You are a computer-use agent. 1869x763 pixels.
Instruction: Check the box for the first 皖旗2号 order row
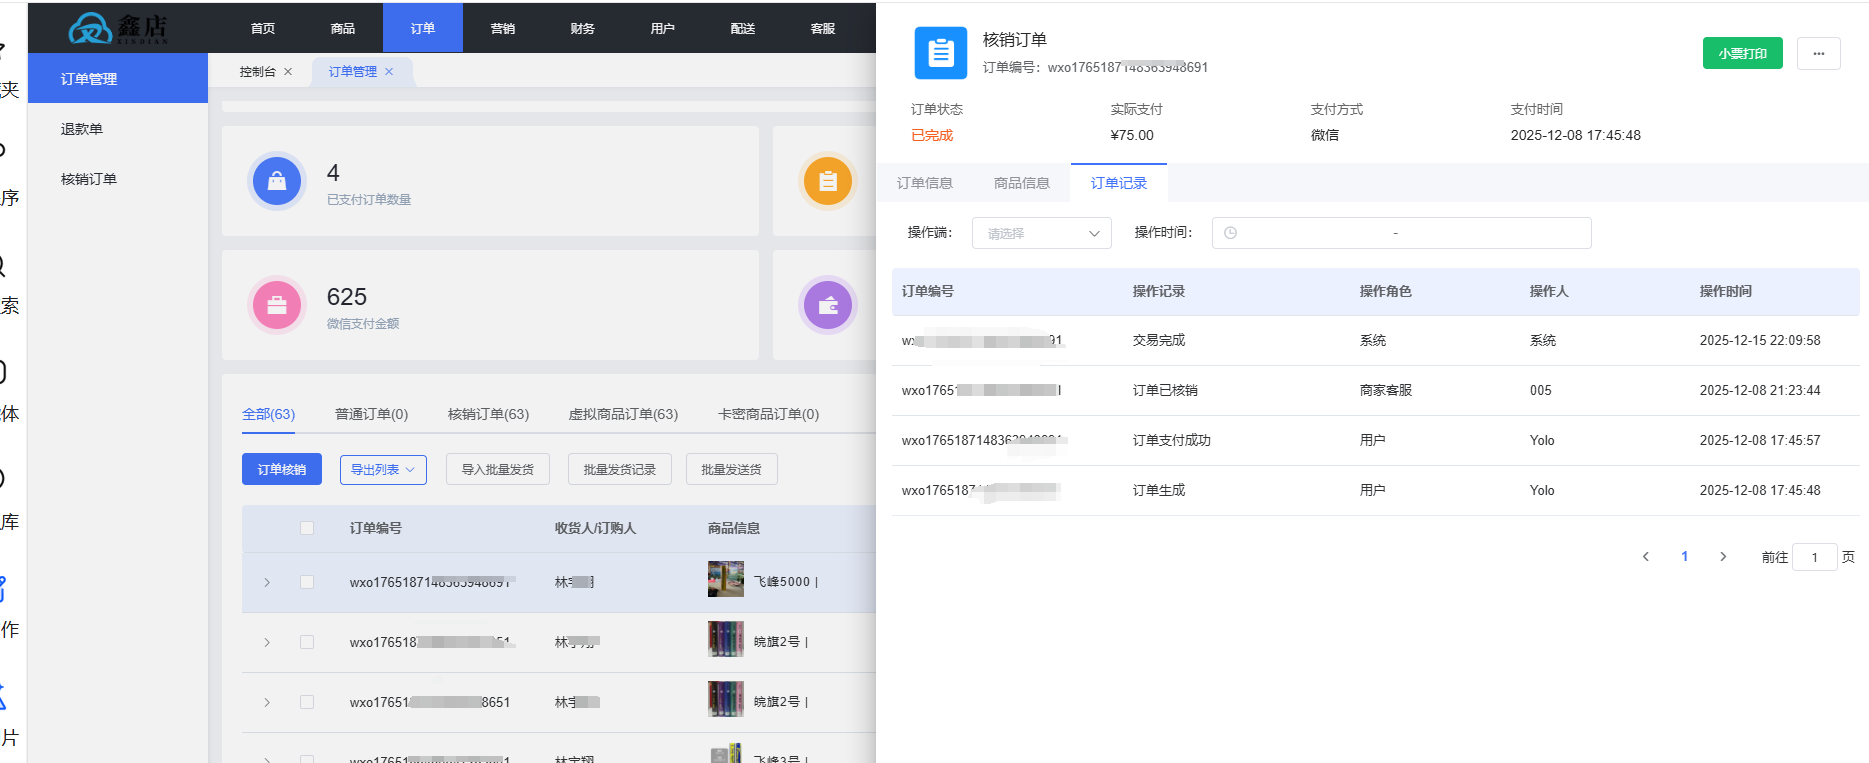tap(307, 642)
